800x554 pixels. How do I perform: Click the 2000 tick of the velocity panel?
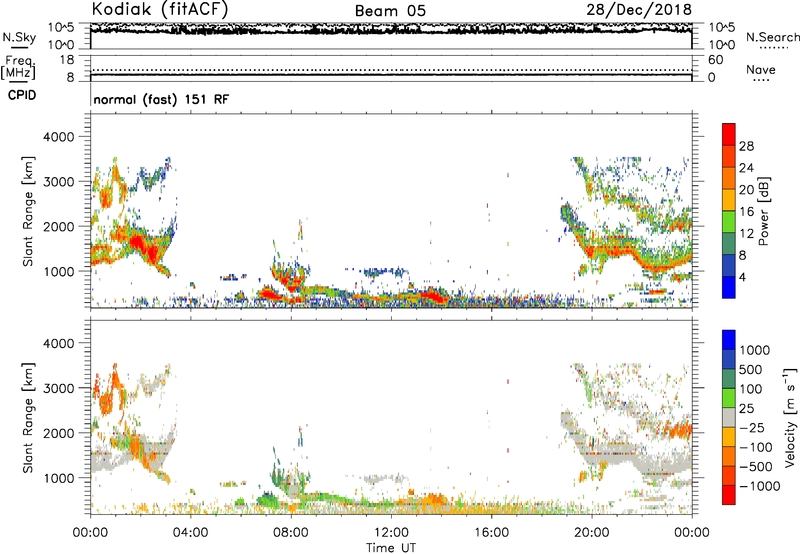point(59,433)
